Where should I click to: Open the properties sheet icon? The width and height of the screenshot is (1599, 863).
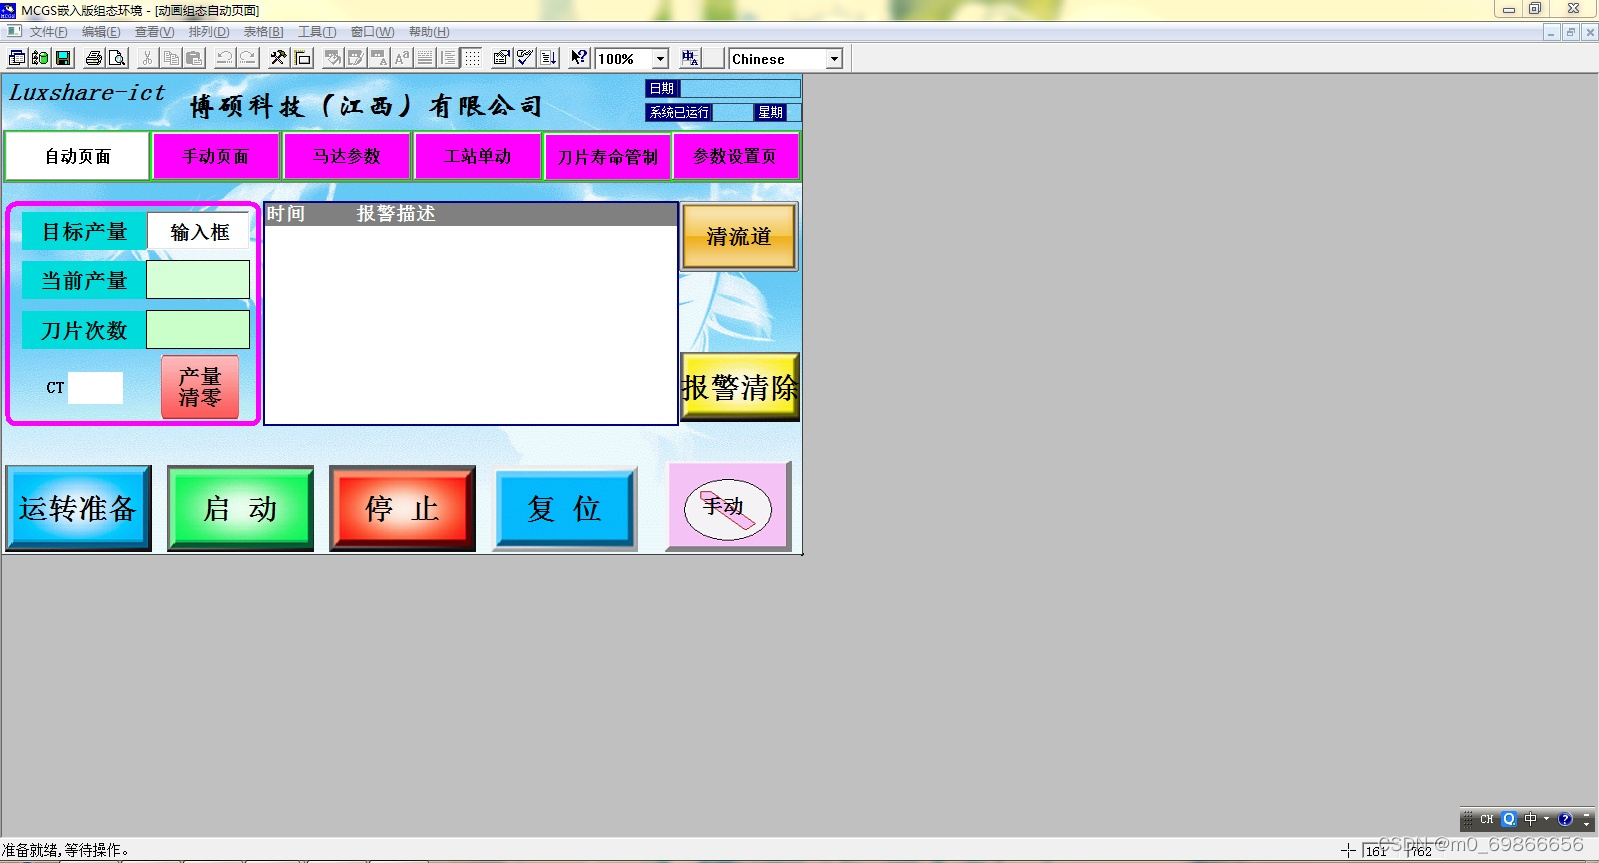point(502,58)
